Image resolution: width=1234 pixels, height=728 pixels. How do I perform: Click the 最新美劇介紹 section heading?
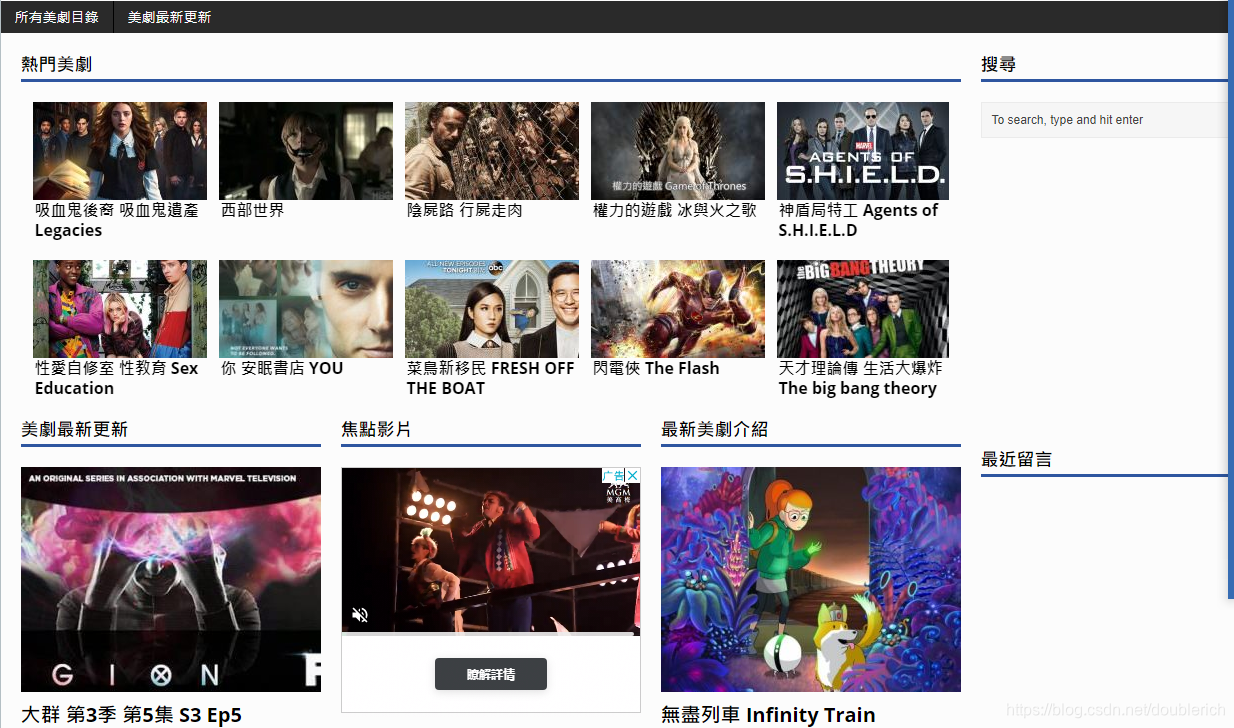click(x=715, y=429)
